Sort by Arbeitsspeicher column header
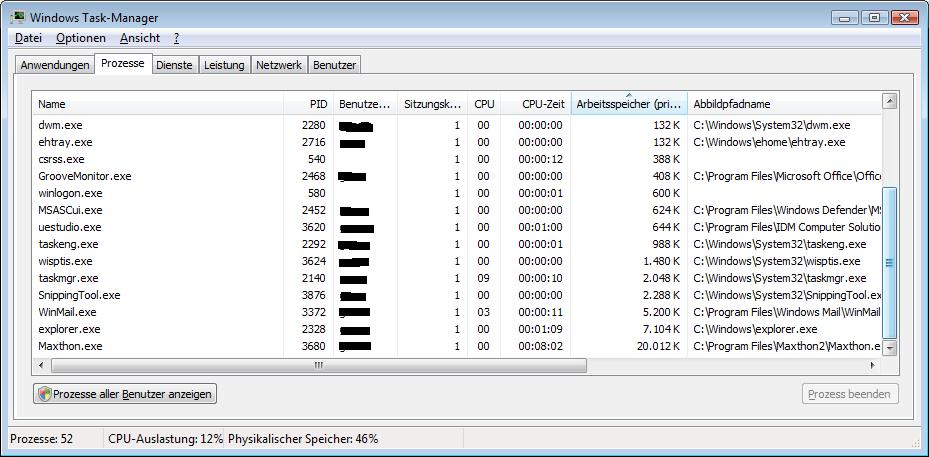This screenshot has width=929, height=457. tap(629, 104)
